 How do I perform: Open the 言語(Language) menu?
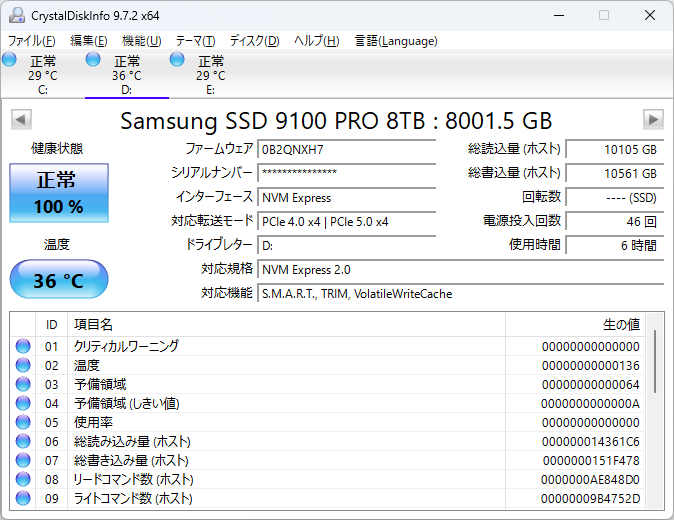point(396,41)
